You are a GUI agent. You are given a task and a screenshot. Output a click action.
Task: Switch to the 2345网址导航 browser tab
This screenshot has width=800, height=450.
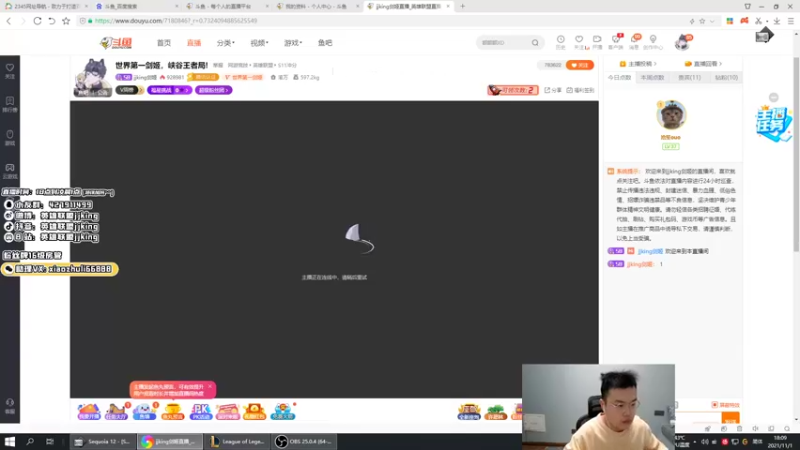(46, 6)
